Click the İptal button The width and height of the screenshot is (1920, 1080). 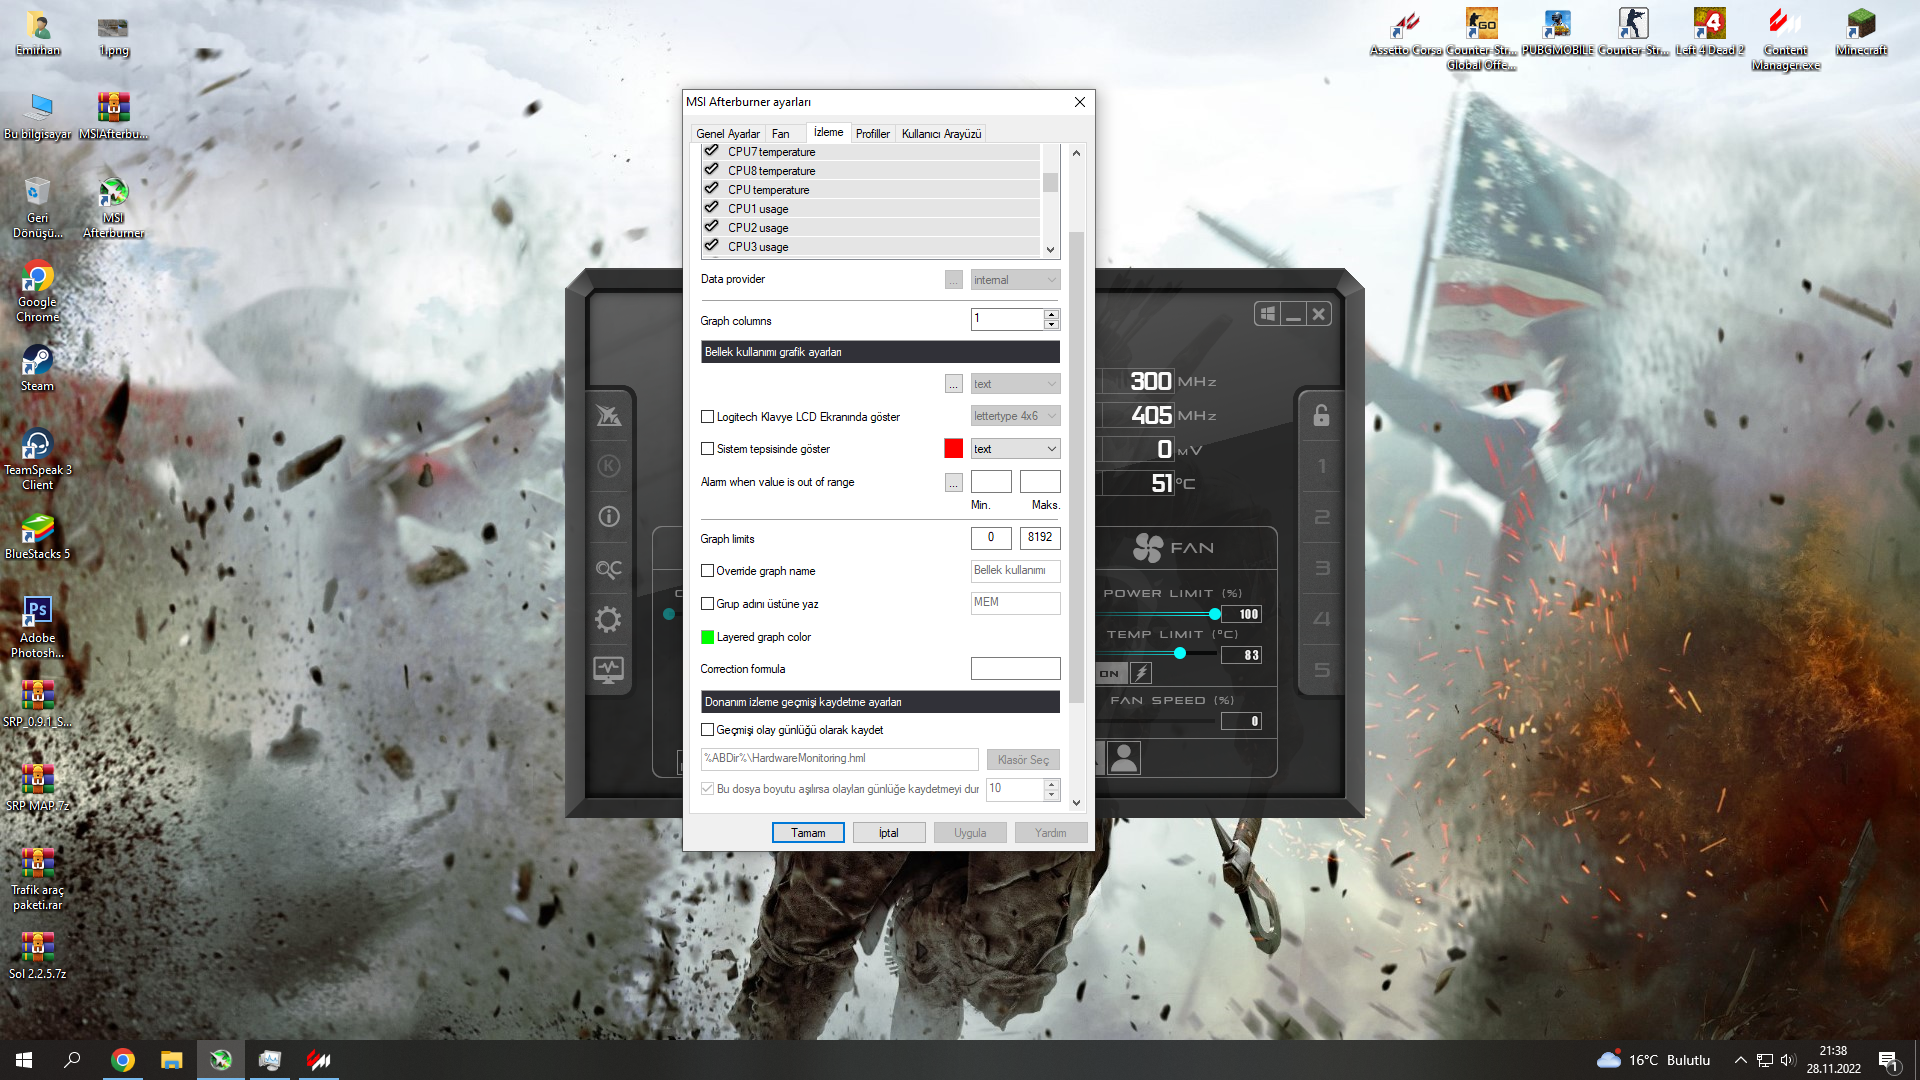(889, 833)
